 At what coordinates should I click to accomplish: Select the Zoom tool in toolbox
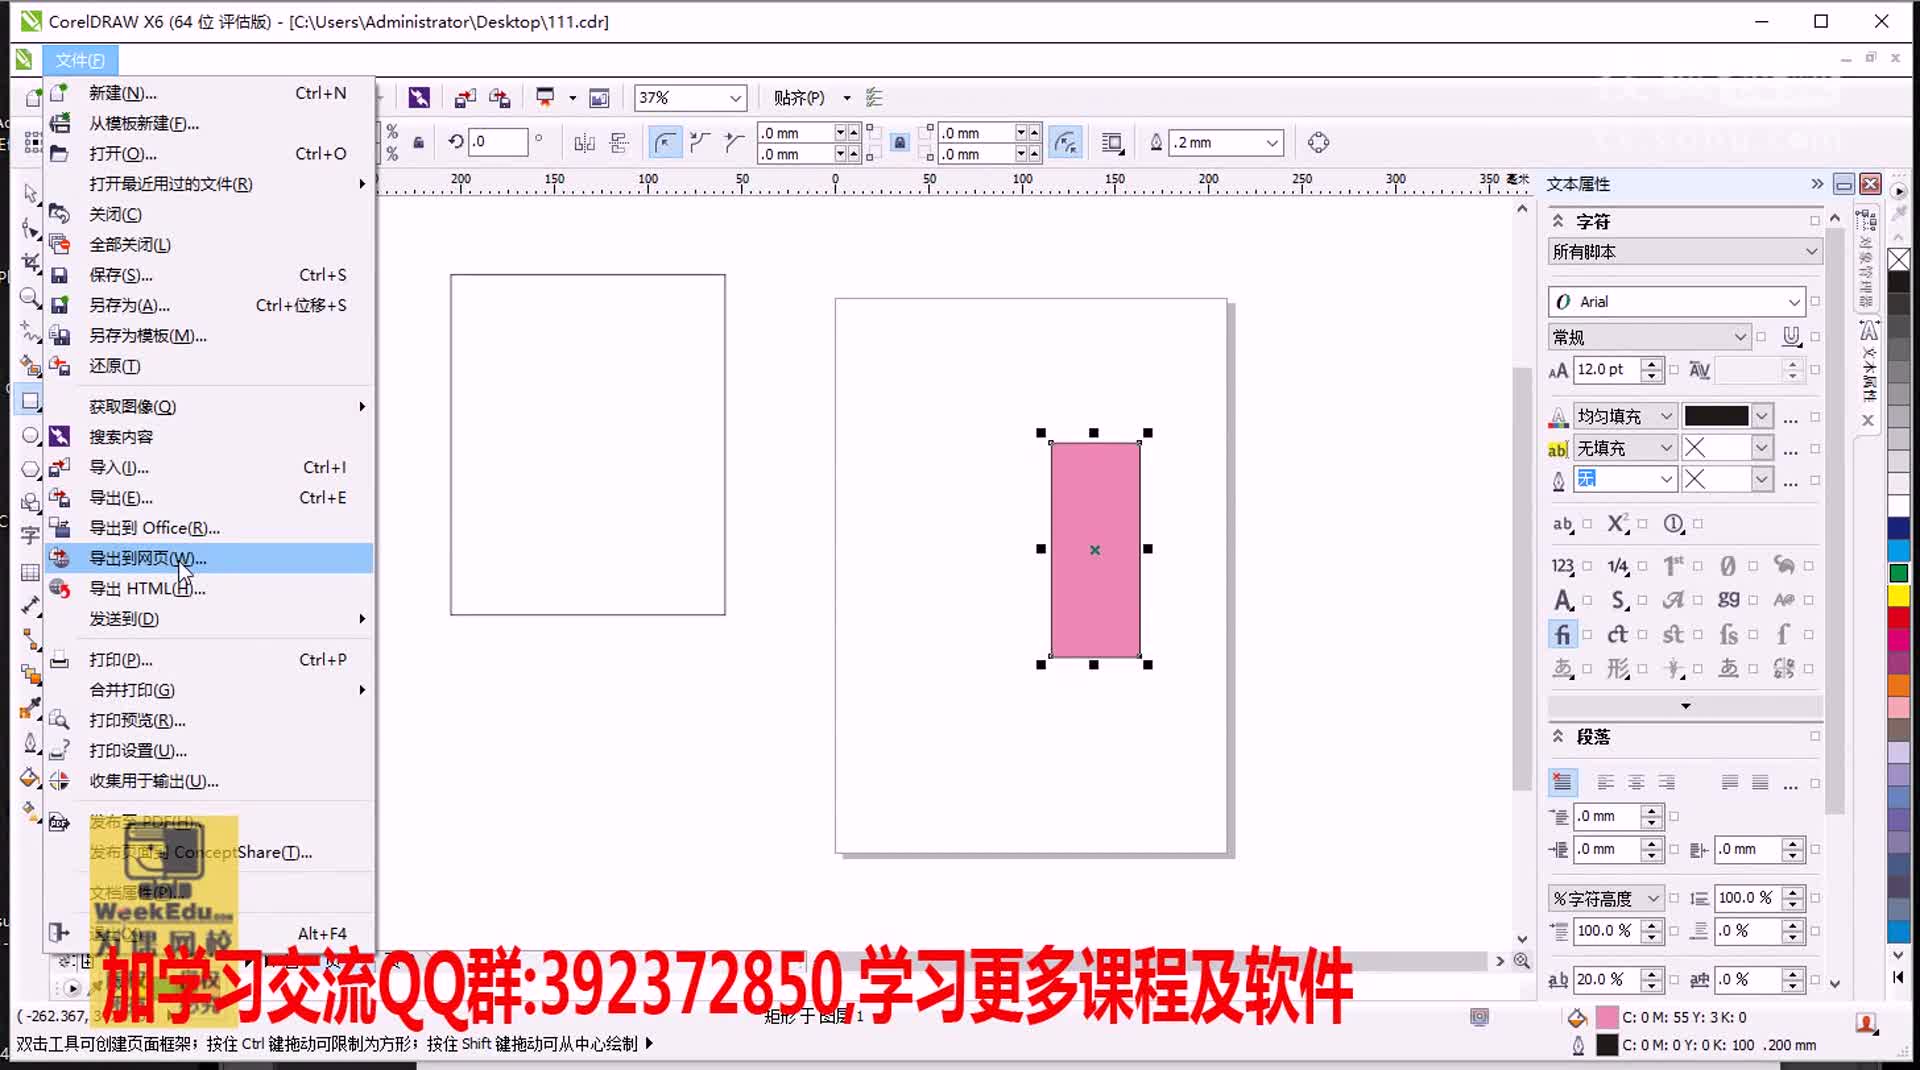point(30,297)
